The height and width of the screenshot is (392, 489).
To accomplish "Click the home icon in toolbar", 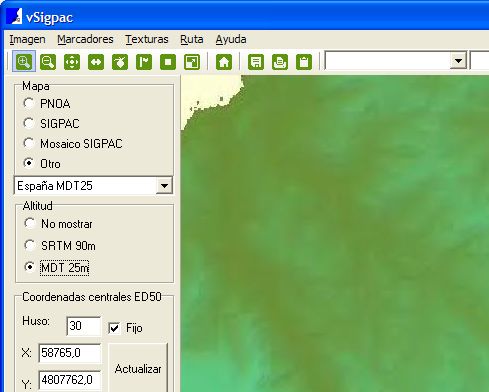I will pyautogui.click(x=224, y=62).
